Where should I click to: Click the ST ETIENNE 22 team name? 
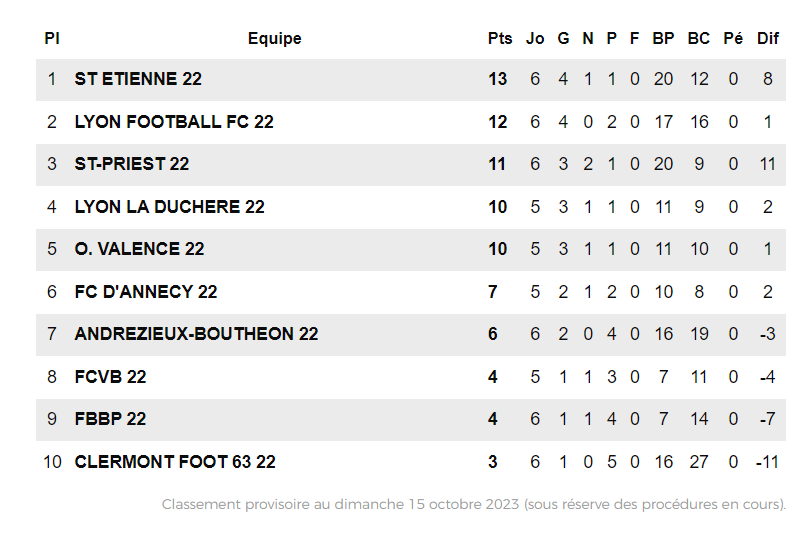point(138,79)
